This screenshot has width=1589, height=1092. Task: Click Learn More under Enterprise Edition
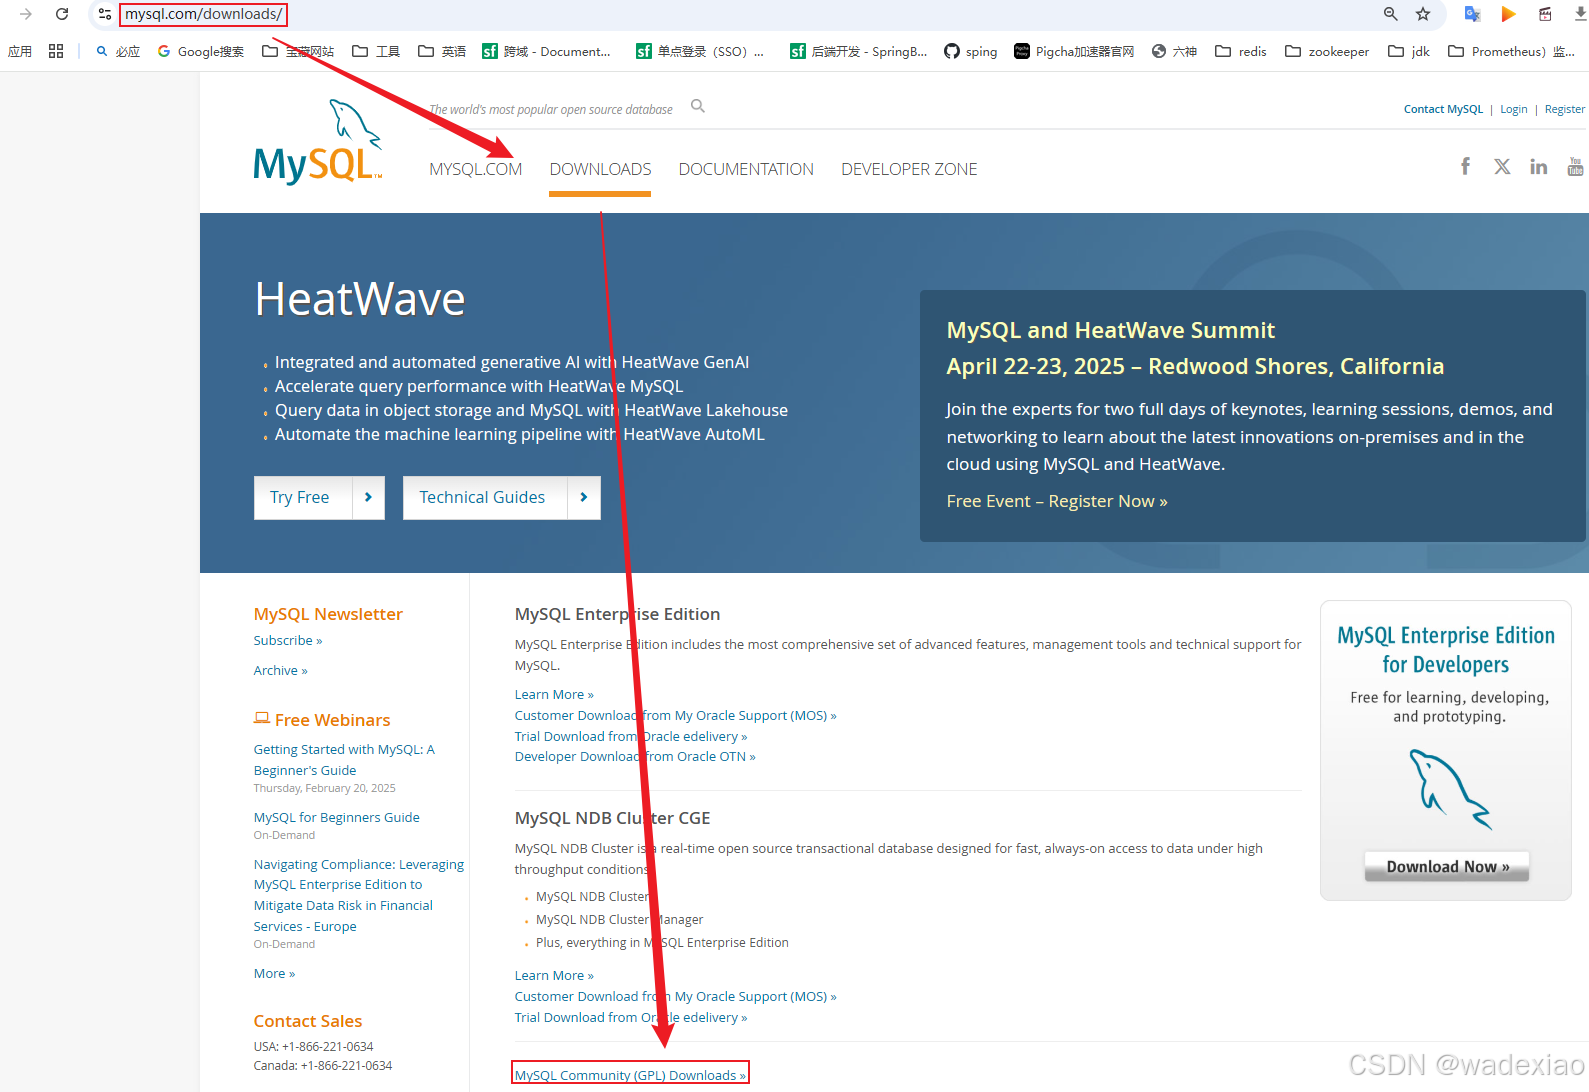[x=554, y=694]
